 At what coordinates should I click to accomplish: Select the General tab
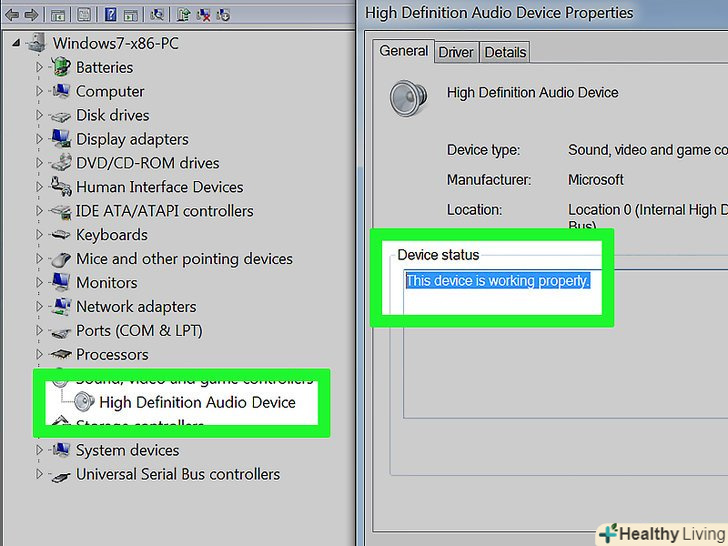tap(403, 51)
